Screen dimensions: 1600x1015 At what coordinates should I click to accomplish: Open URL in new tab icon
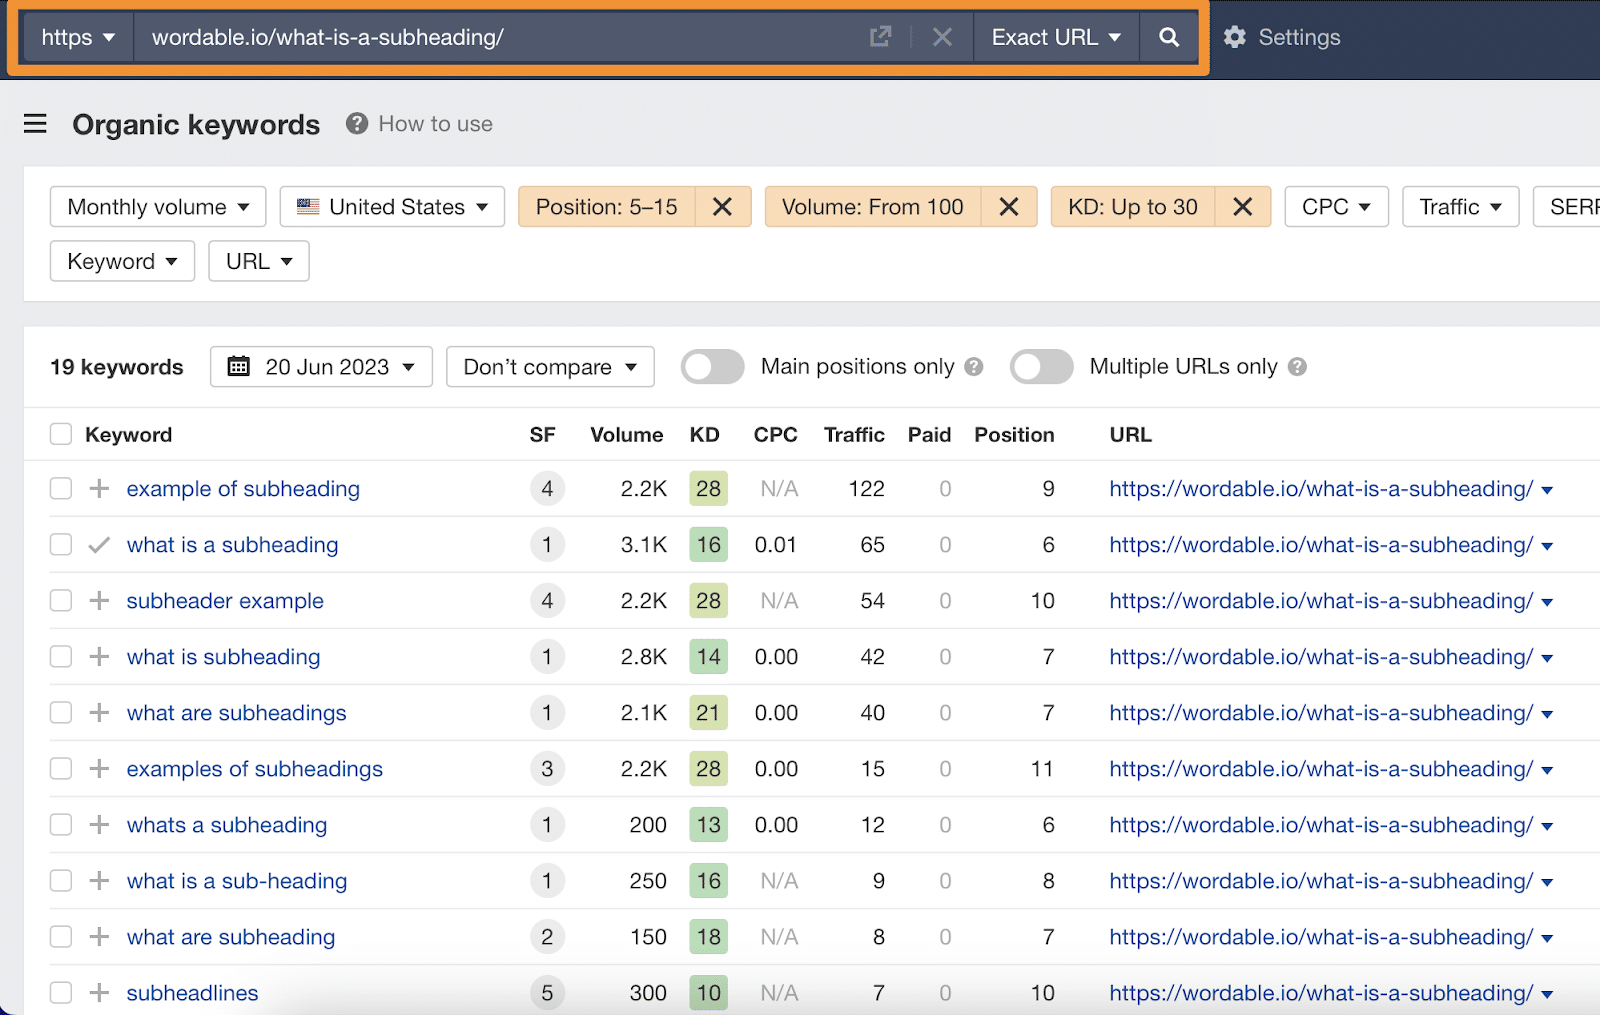coord(880,38)
